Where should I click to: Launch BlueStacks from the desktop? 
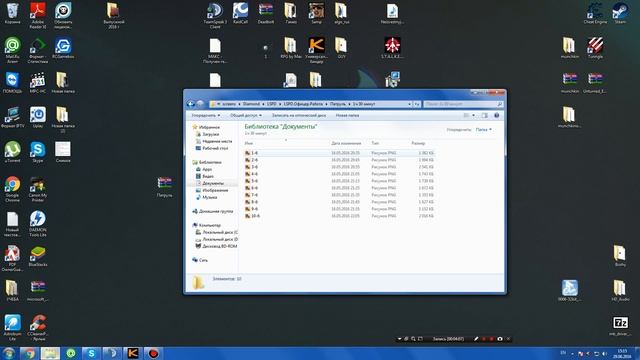(x=38, y=256)
